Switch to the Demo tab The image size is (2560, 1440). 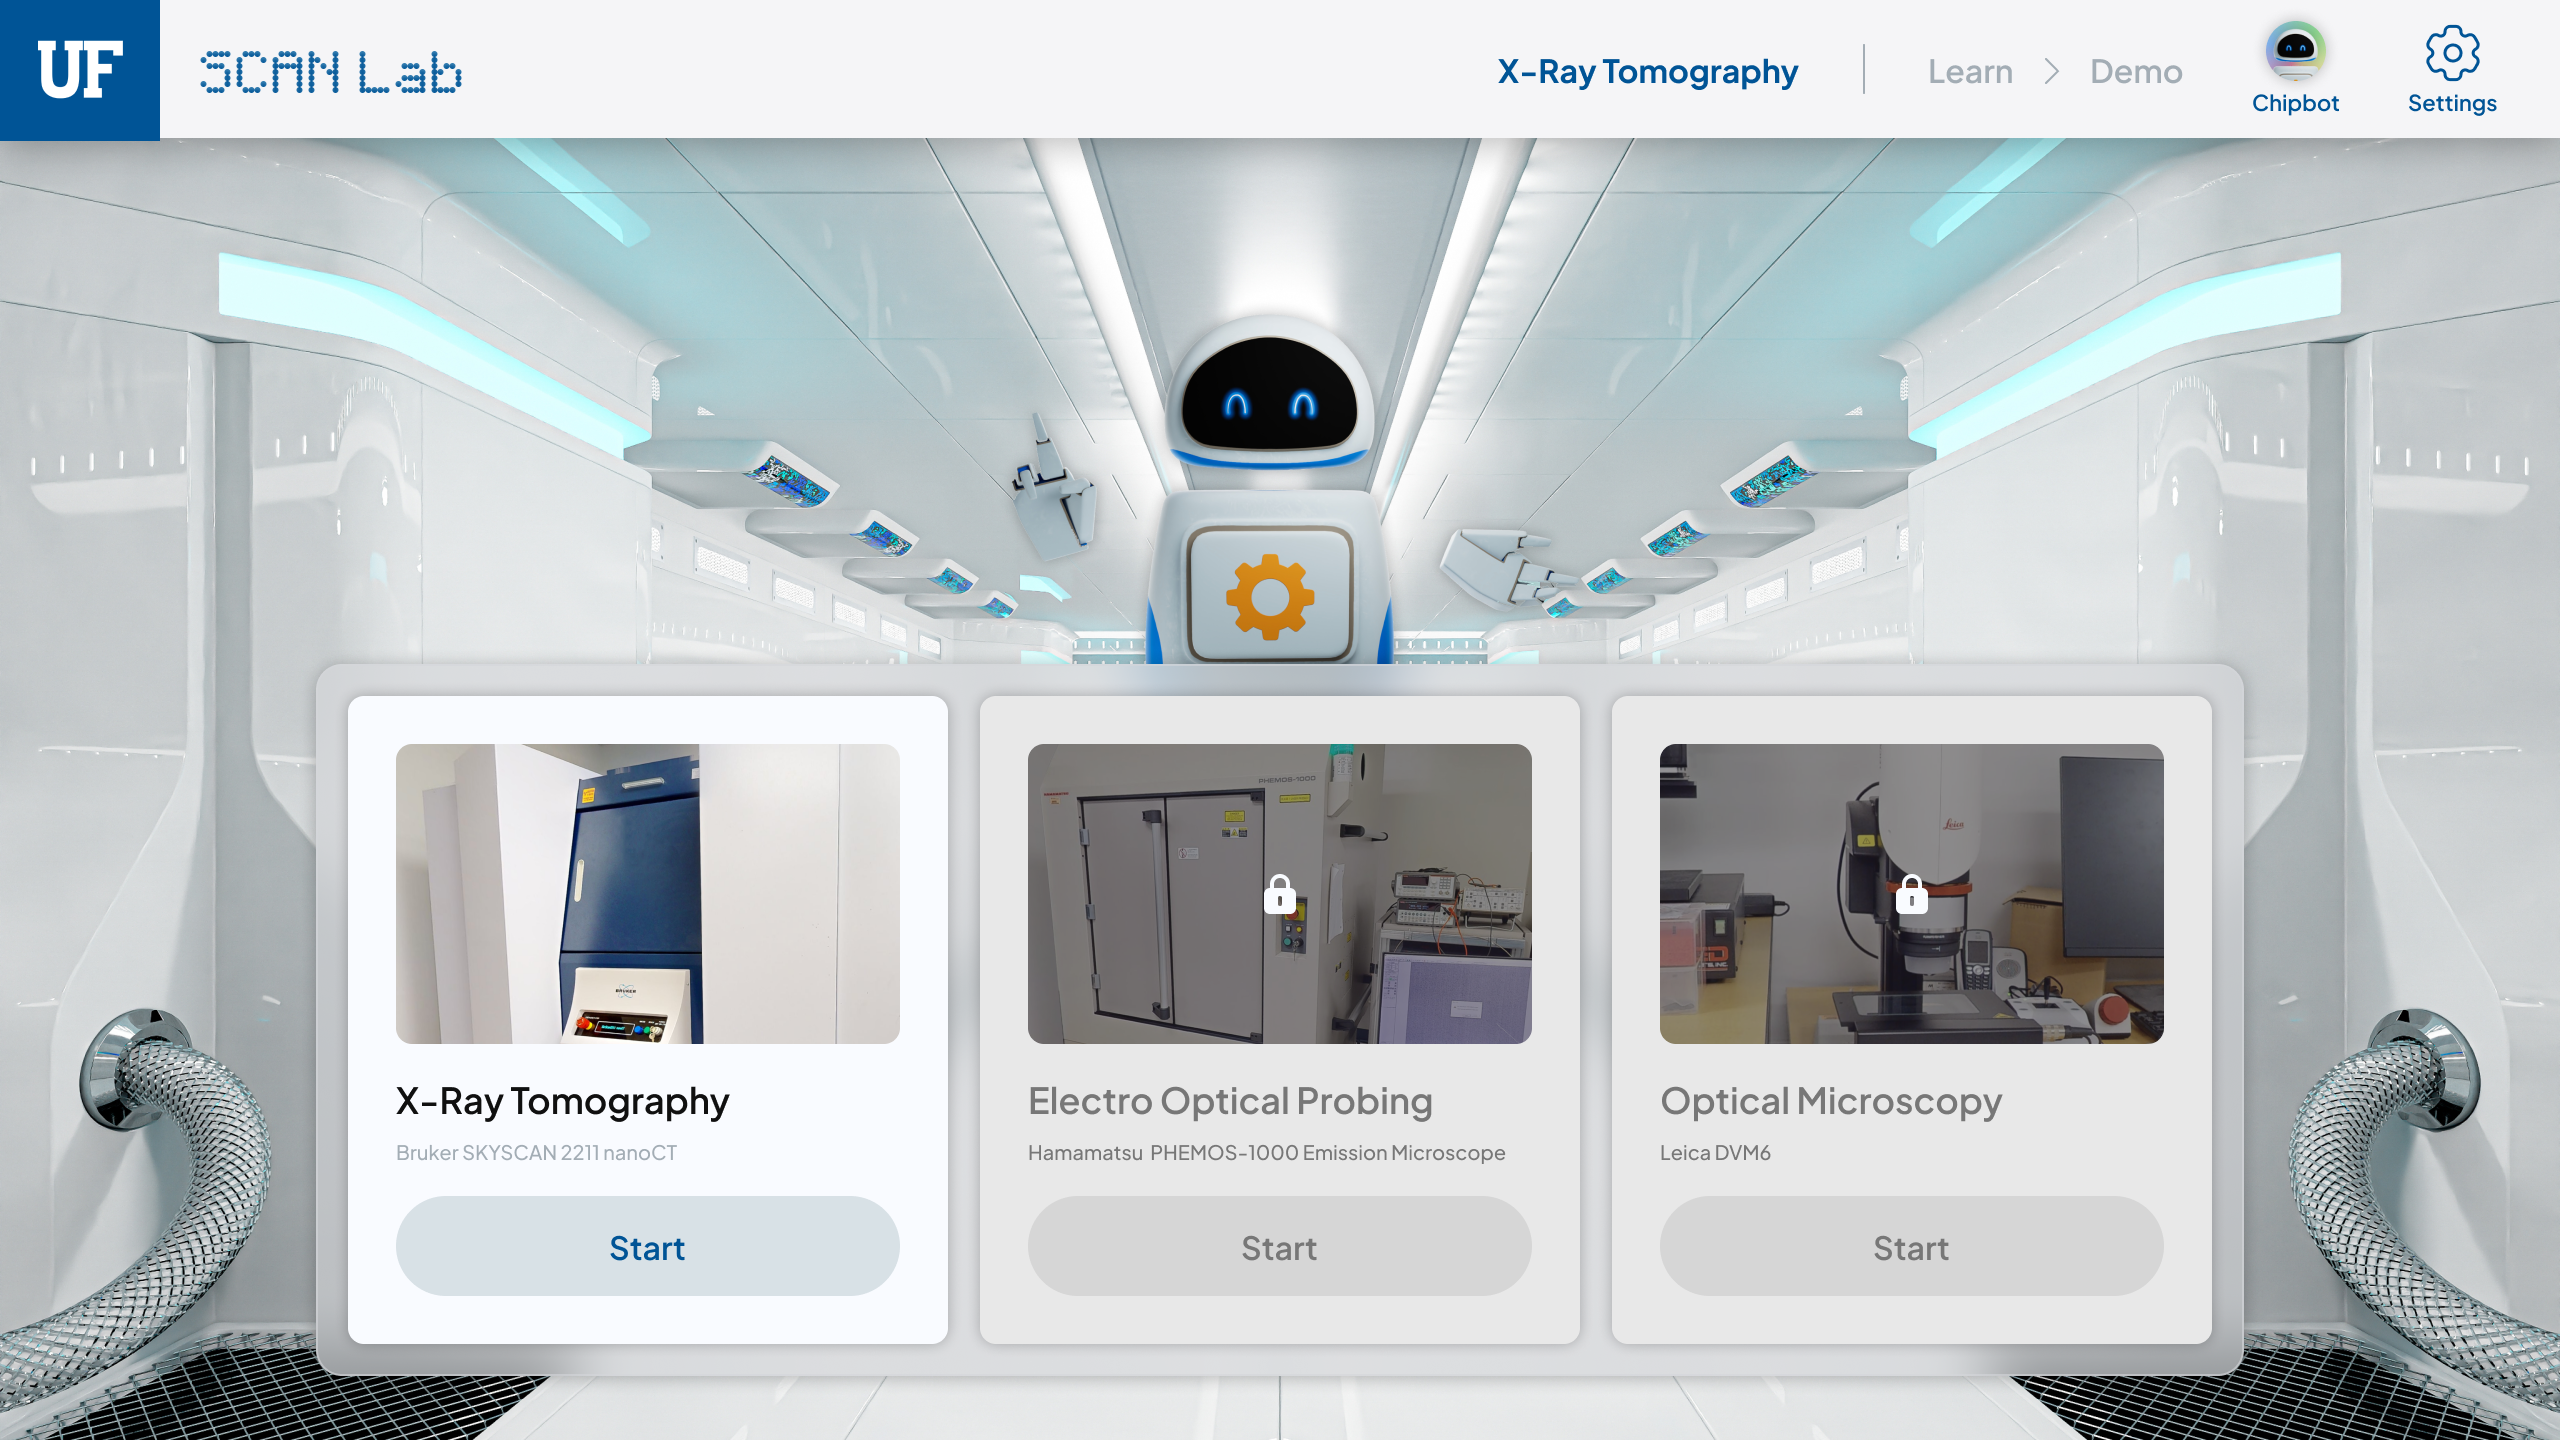point(2136,72)
